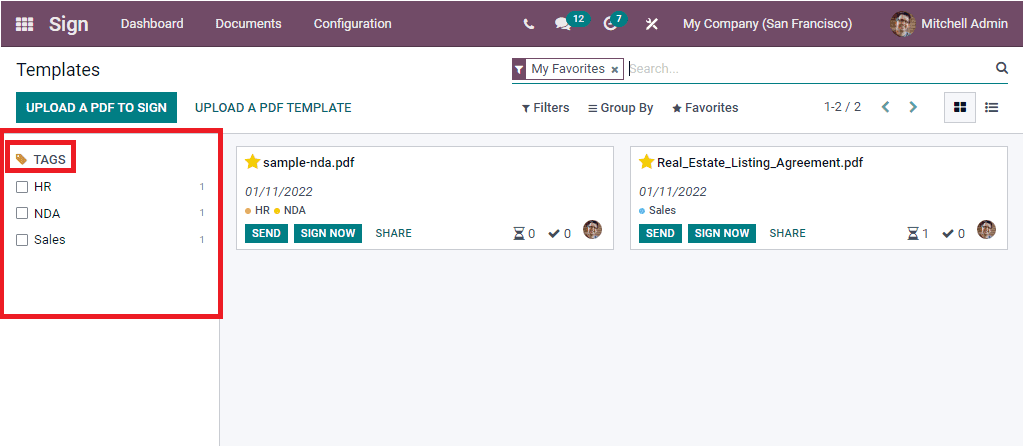Open the apps grid menu icon
This screenshot has height=447, width=1024.
click(24, 24)
